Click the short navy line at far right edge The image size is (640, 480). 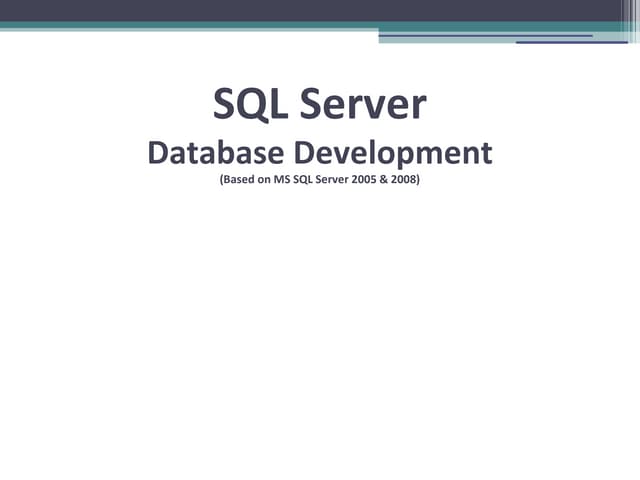(570, 42)
